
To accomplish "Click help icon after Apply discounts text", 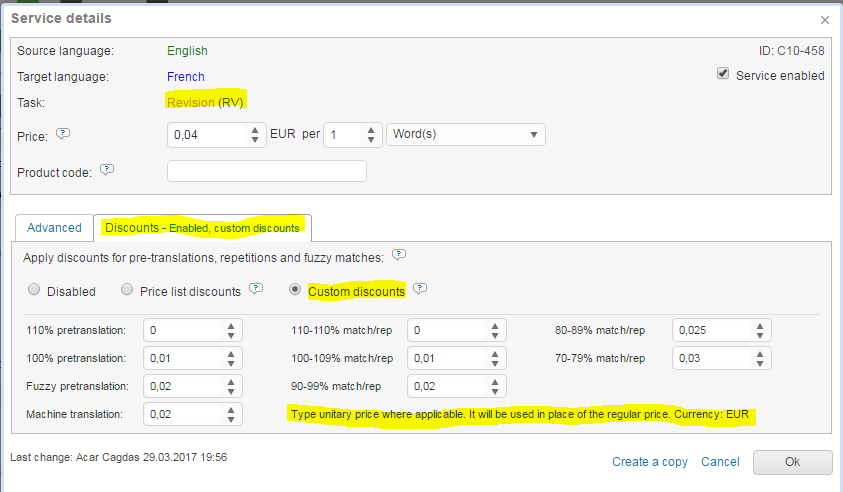I will coord(398,256).
